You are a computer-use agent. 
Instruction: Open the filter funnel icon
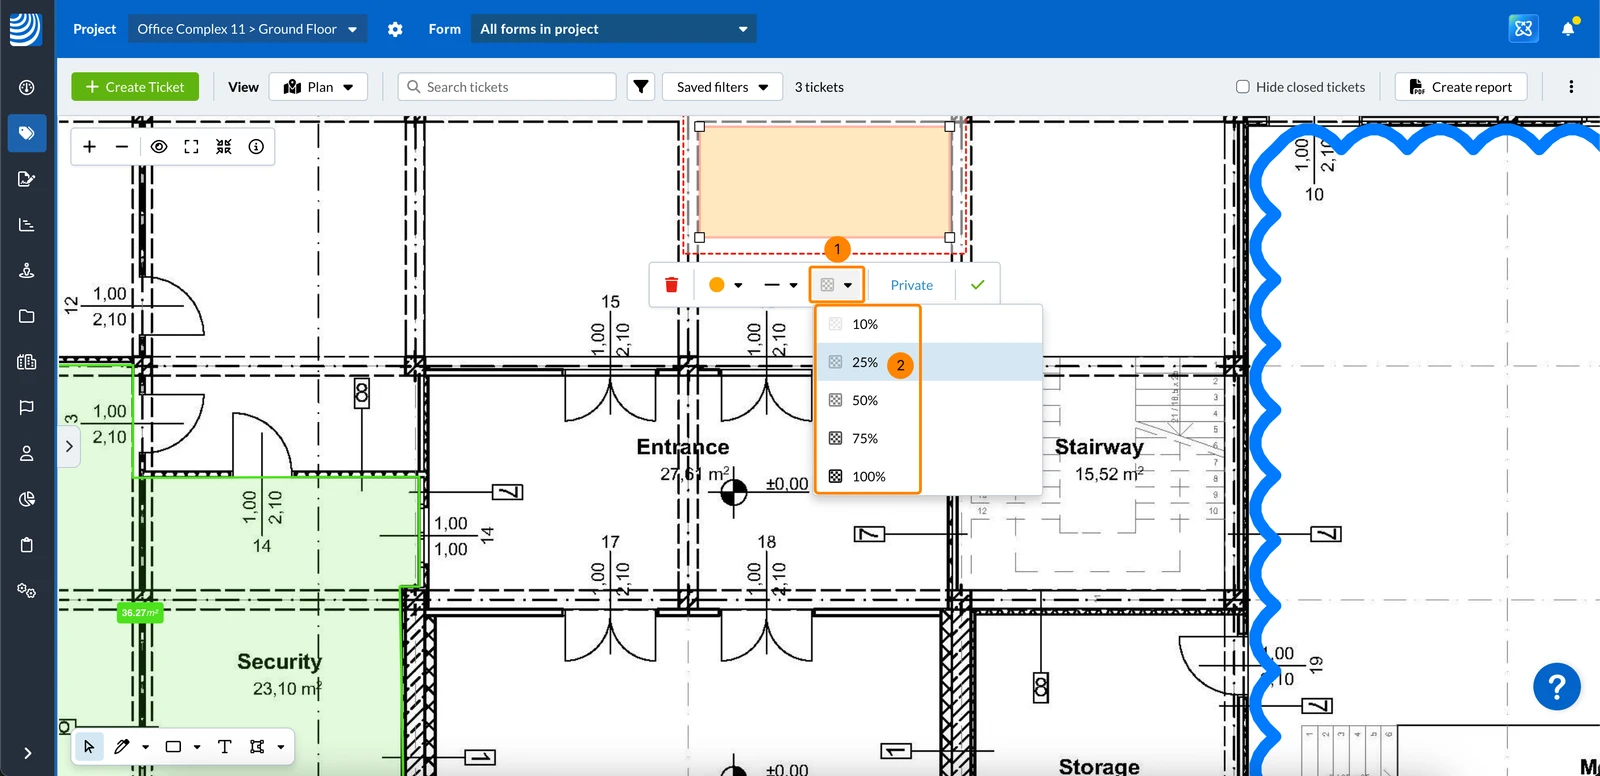tap(641, 87)
